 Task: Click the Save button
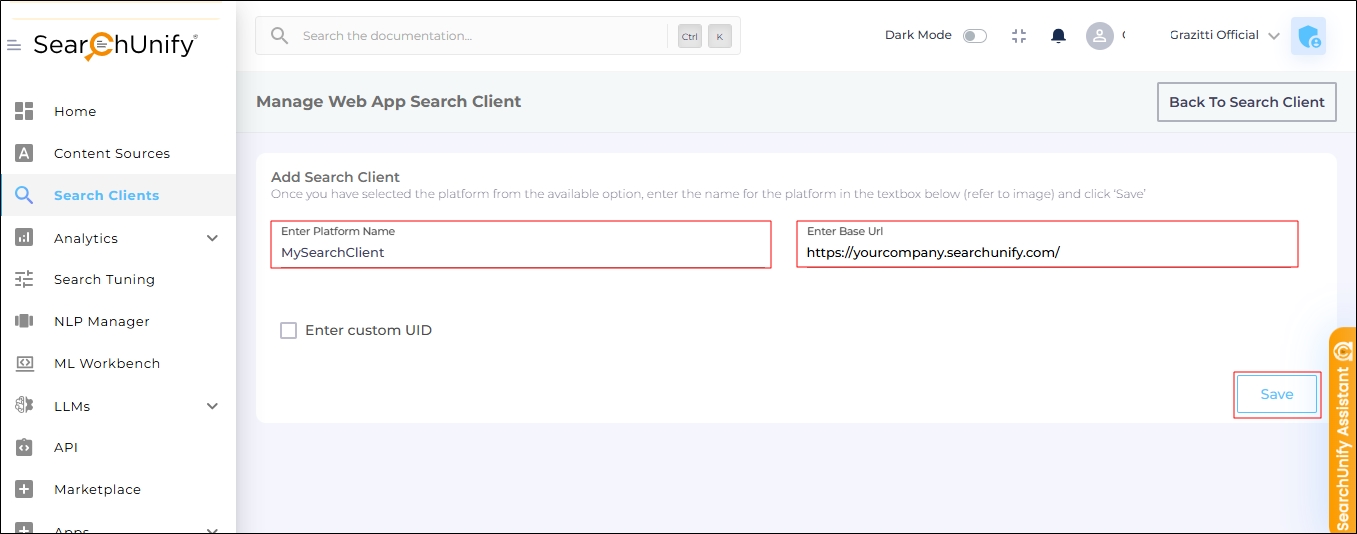[x=1277, y=394]
